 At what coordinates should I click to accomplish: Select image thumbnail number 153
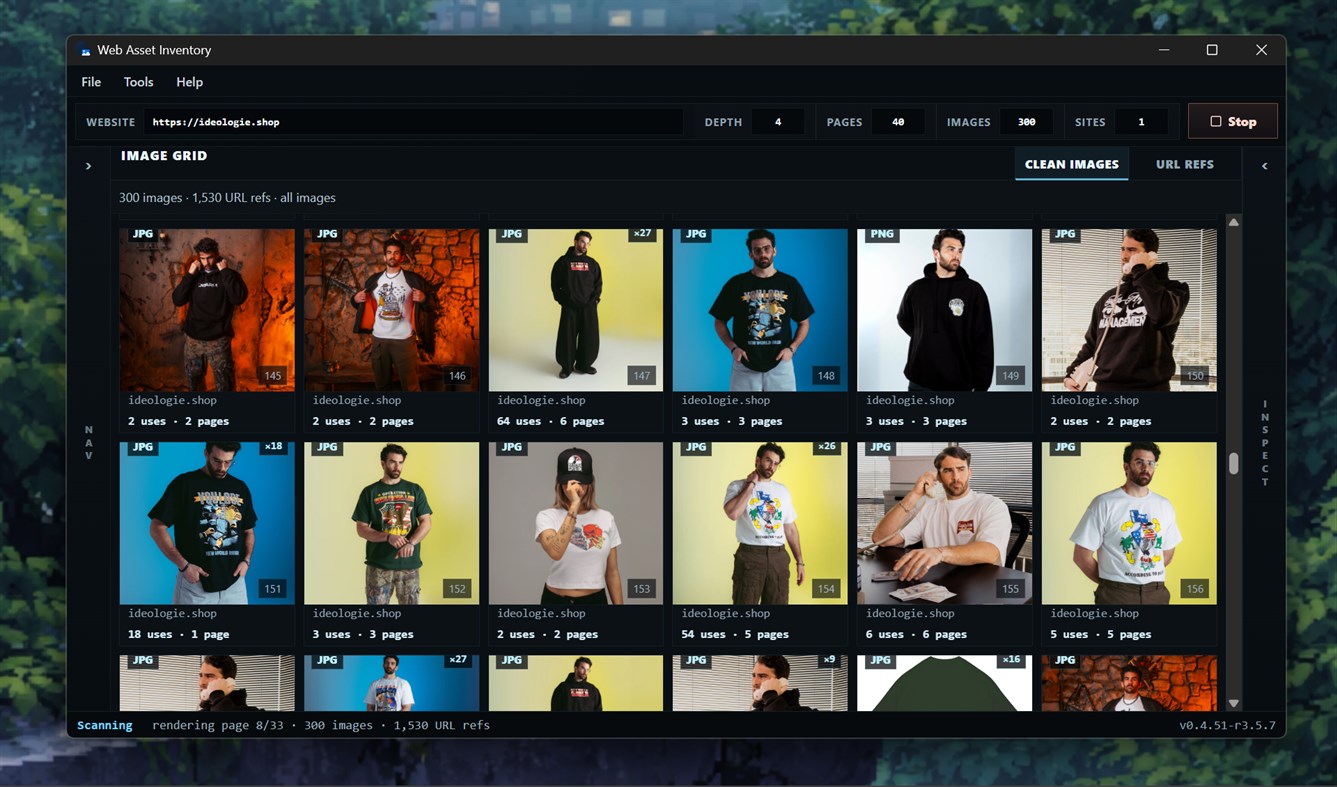pyautogui.click(x=576, y=523)
